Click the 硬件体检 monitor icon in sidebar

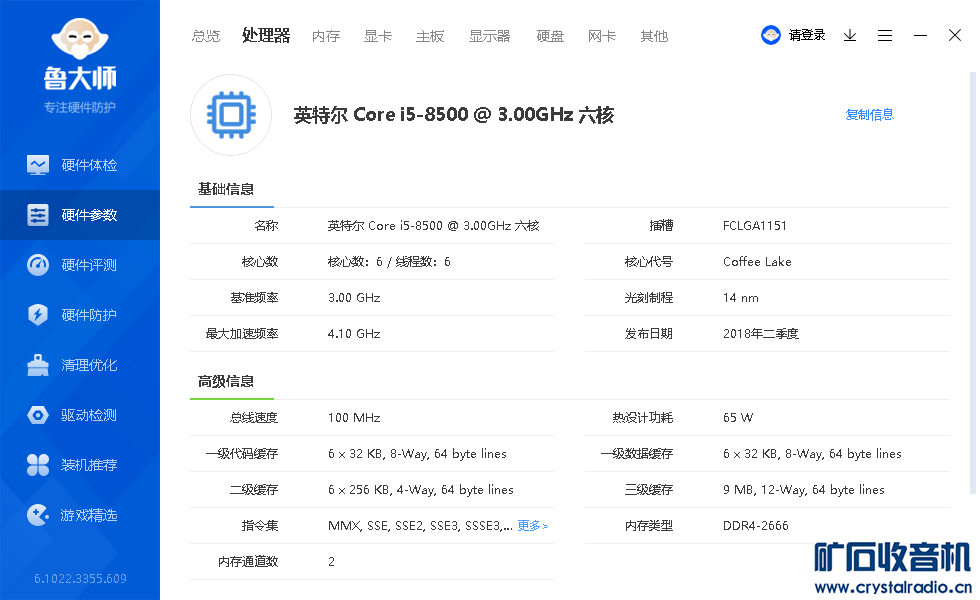pos(38,165)
